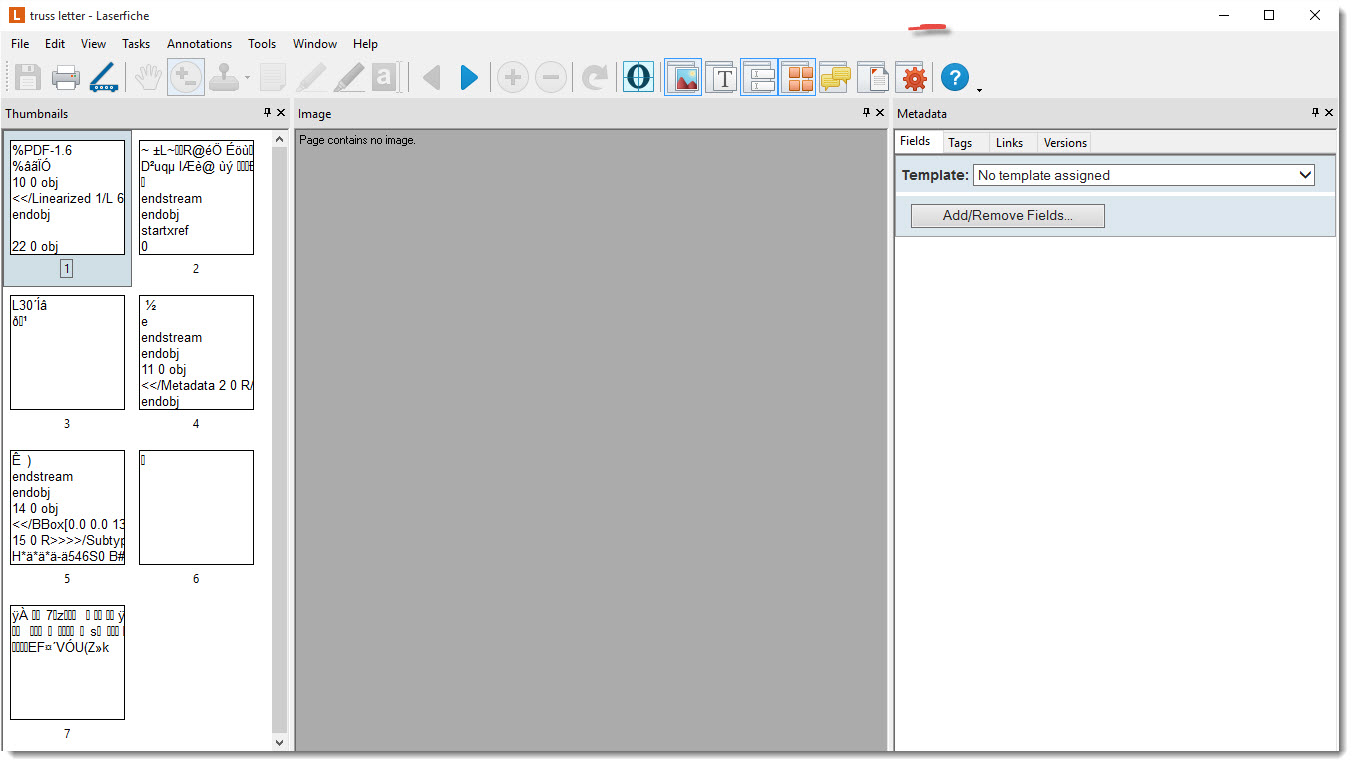1354x766 pixels.
Task: Open the help question mark icon
Action: (955, 77)
